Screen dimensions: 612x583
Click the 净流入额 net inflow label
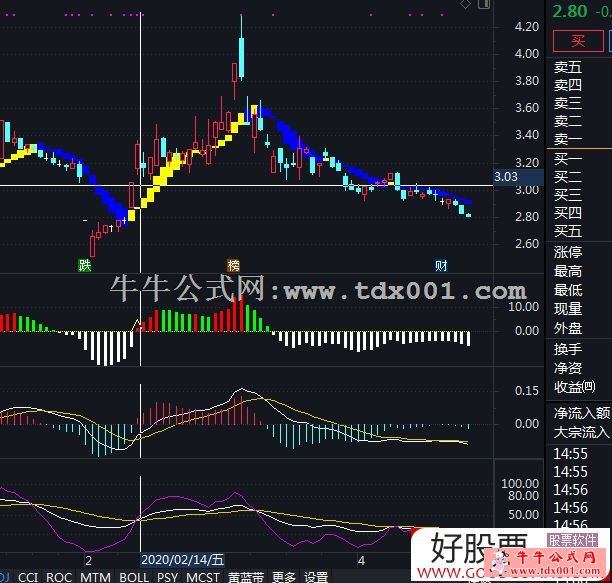point(582,413)
